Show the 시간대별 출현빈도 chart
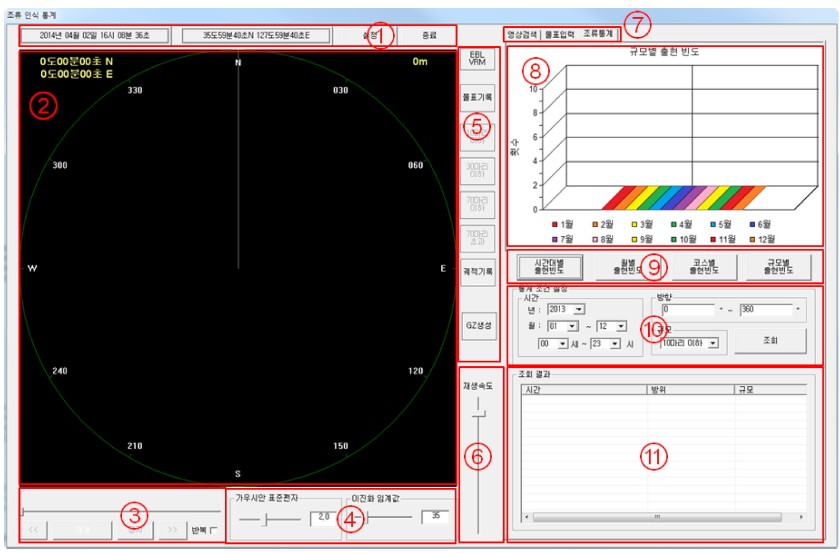The width and height of the screenshot is (840, 554). (x=550, y=267)
